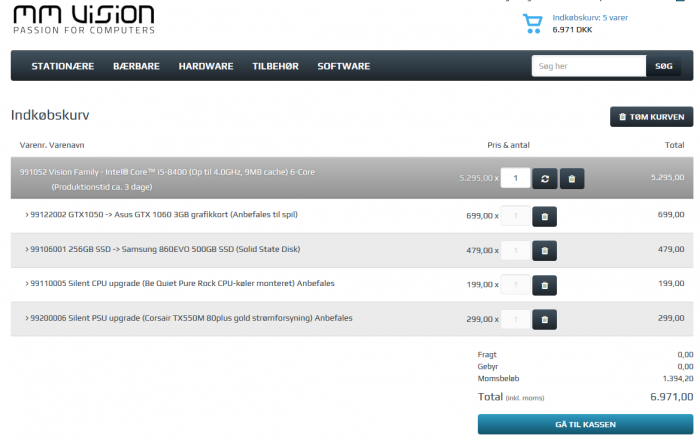Focus the Søg her search field
700x441 pixels.
(589, 66)
